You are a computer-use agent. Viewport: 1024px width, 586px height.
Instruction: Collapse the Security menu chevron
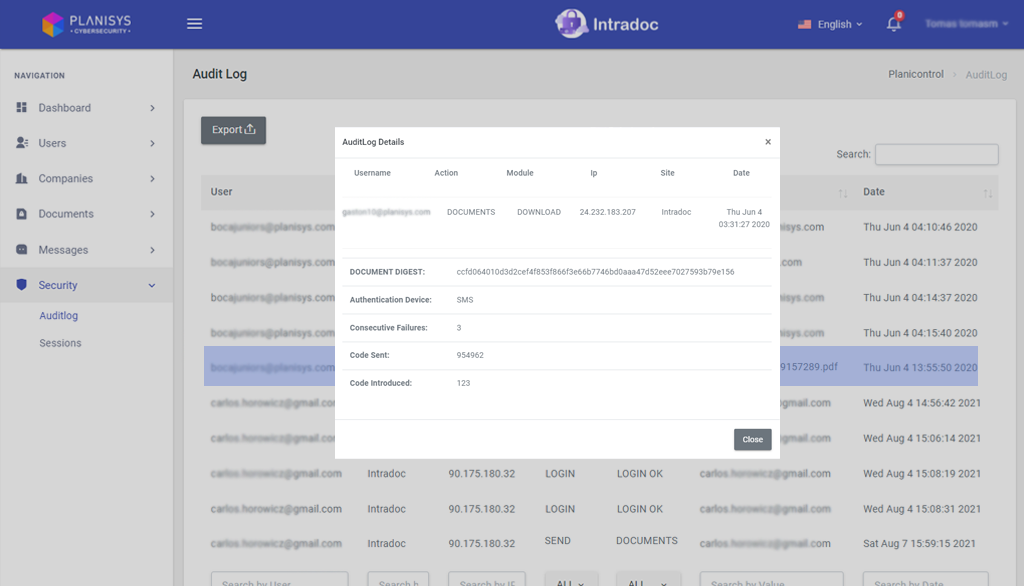152,286
